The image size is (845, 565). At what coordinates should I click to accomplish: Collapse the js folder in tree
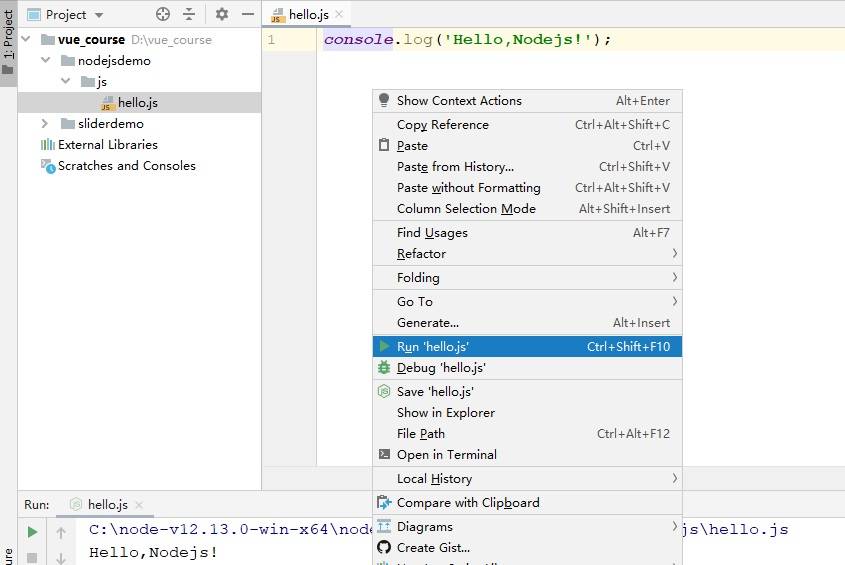point(64,81)
